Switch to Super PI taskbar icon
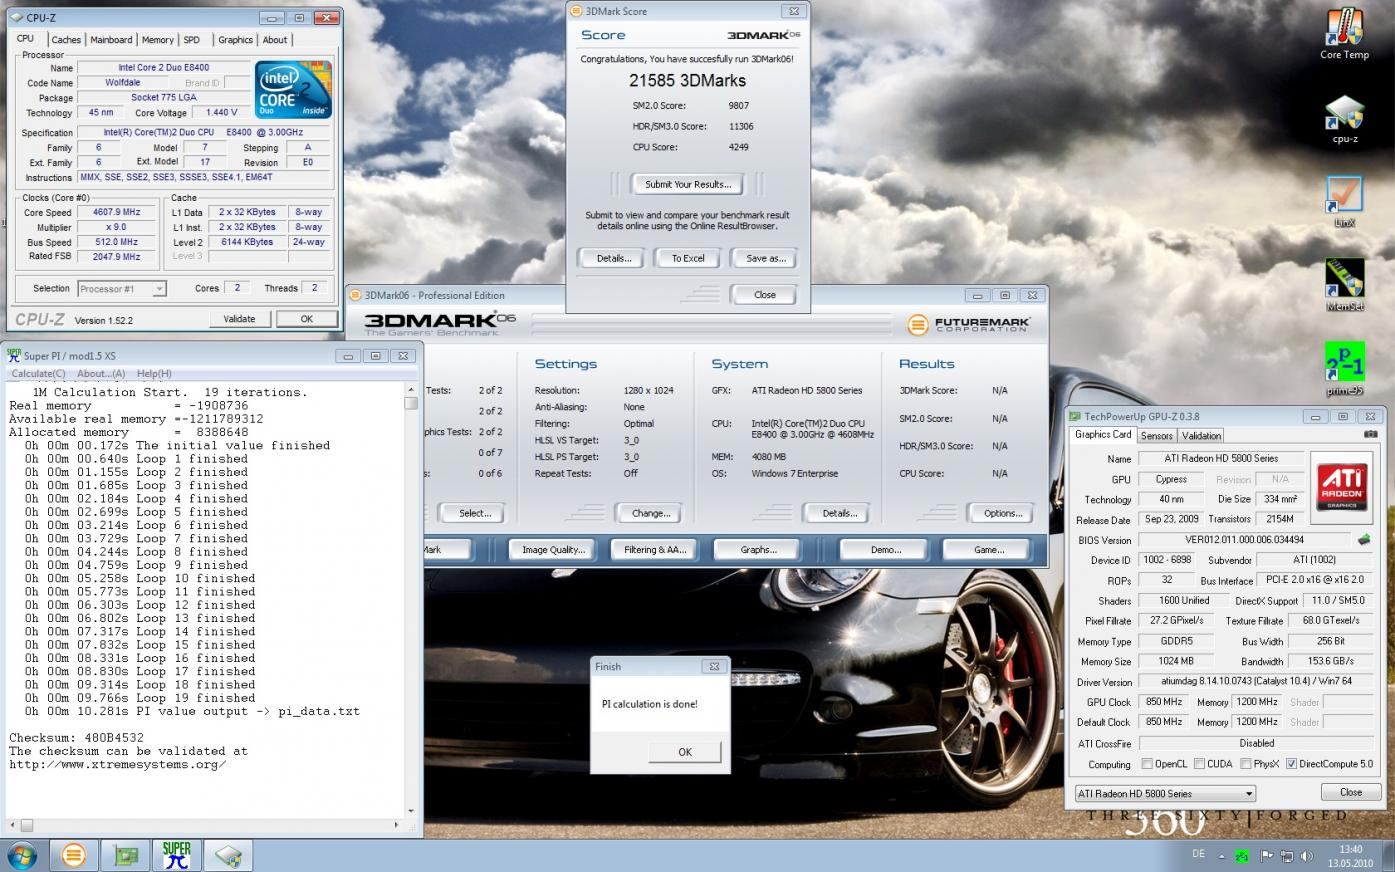Screen dimensions: 1395x872 point(177,856)
